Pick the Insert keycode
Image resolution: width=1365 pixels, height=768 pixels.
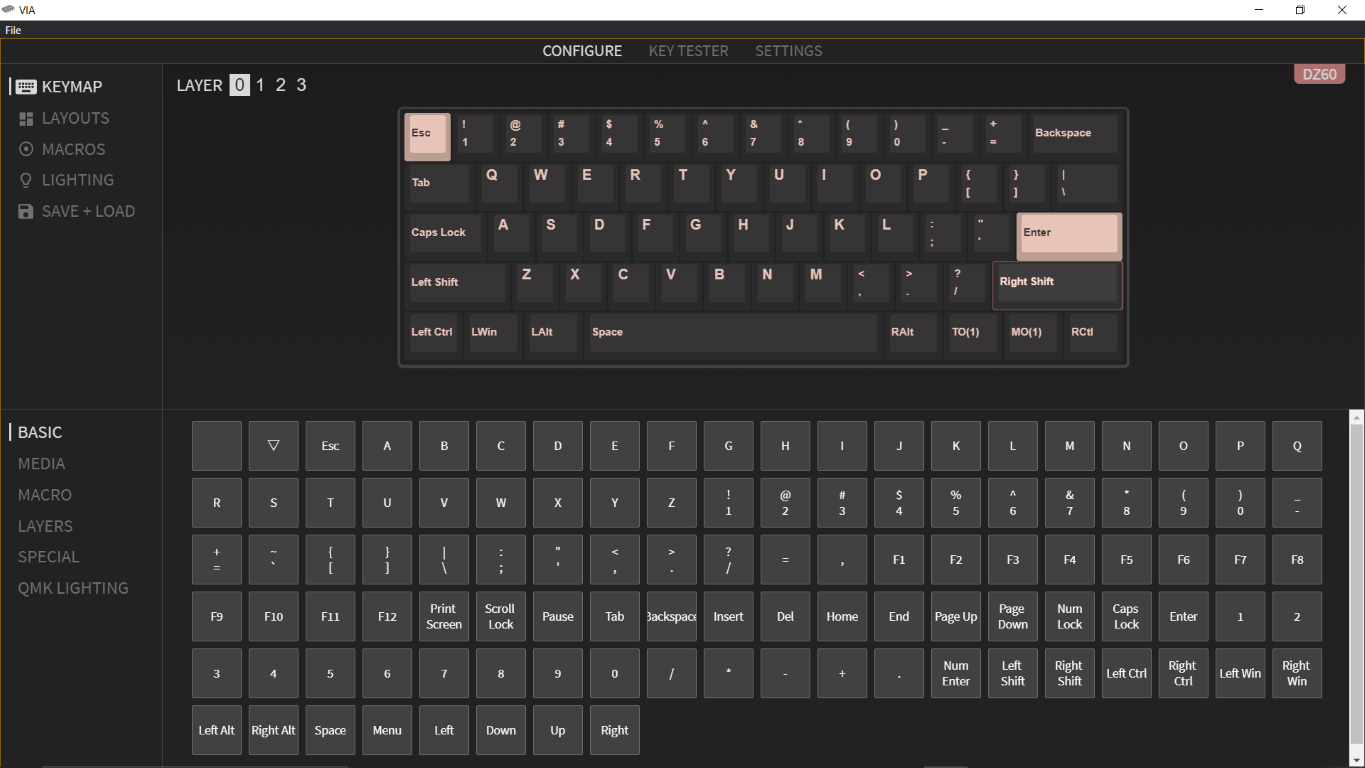728,616
